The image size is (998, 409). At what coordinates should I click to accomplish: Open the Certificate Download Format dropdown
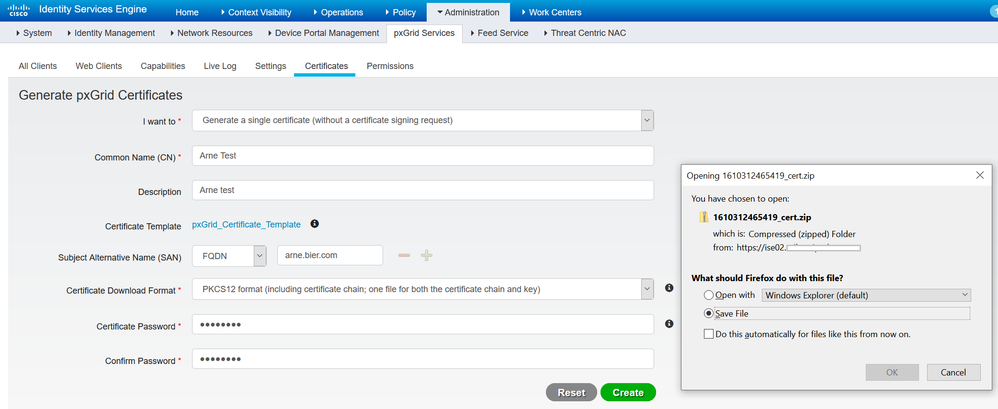coord(647,289)
